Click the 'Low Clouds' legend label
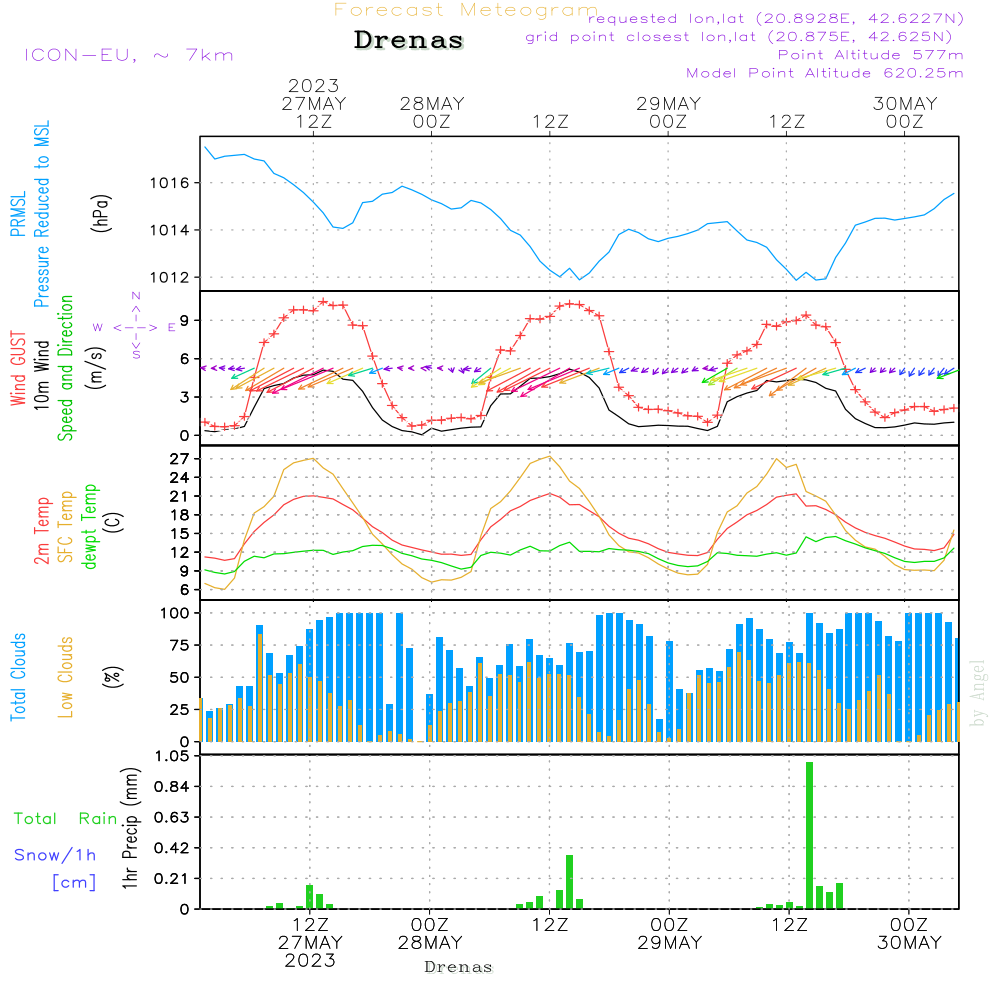Image resolution: width=1000 pixels, height=1000 pixels. (x=66, y=677)
